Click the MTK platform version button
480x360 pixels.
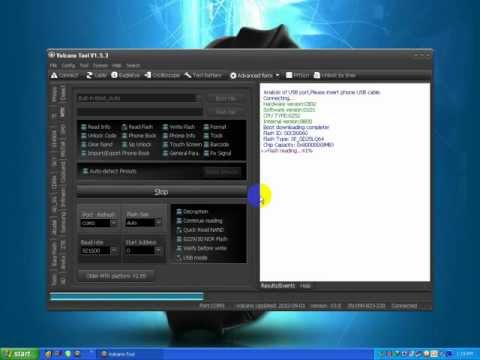[116, 276]
